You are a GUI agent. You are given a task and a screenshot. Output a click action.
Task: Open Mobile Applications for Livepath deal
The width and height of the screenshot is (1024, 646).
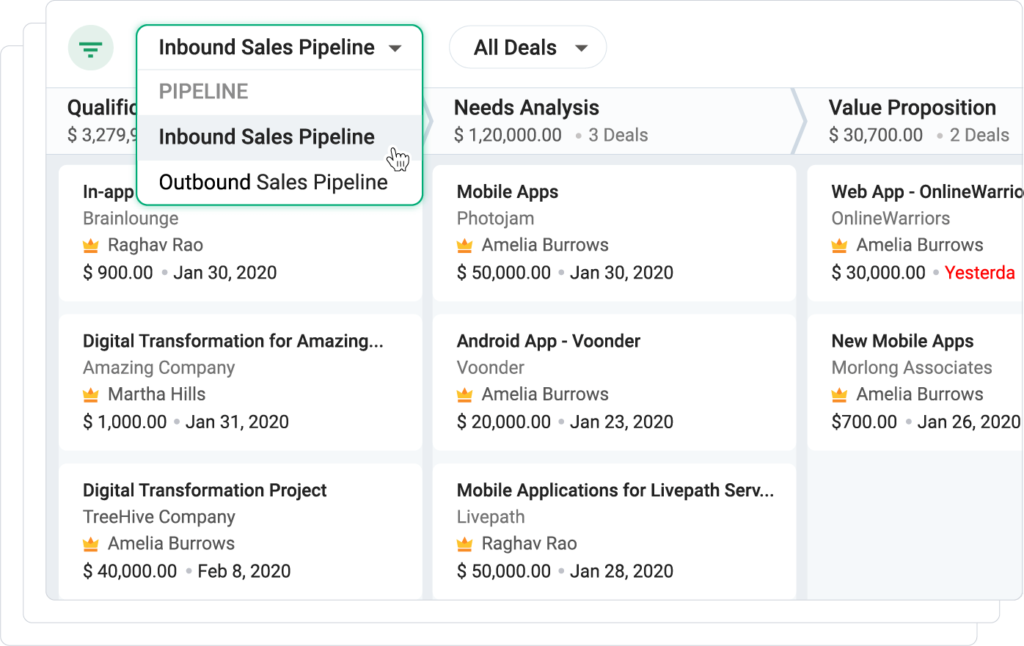615,491
